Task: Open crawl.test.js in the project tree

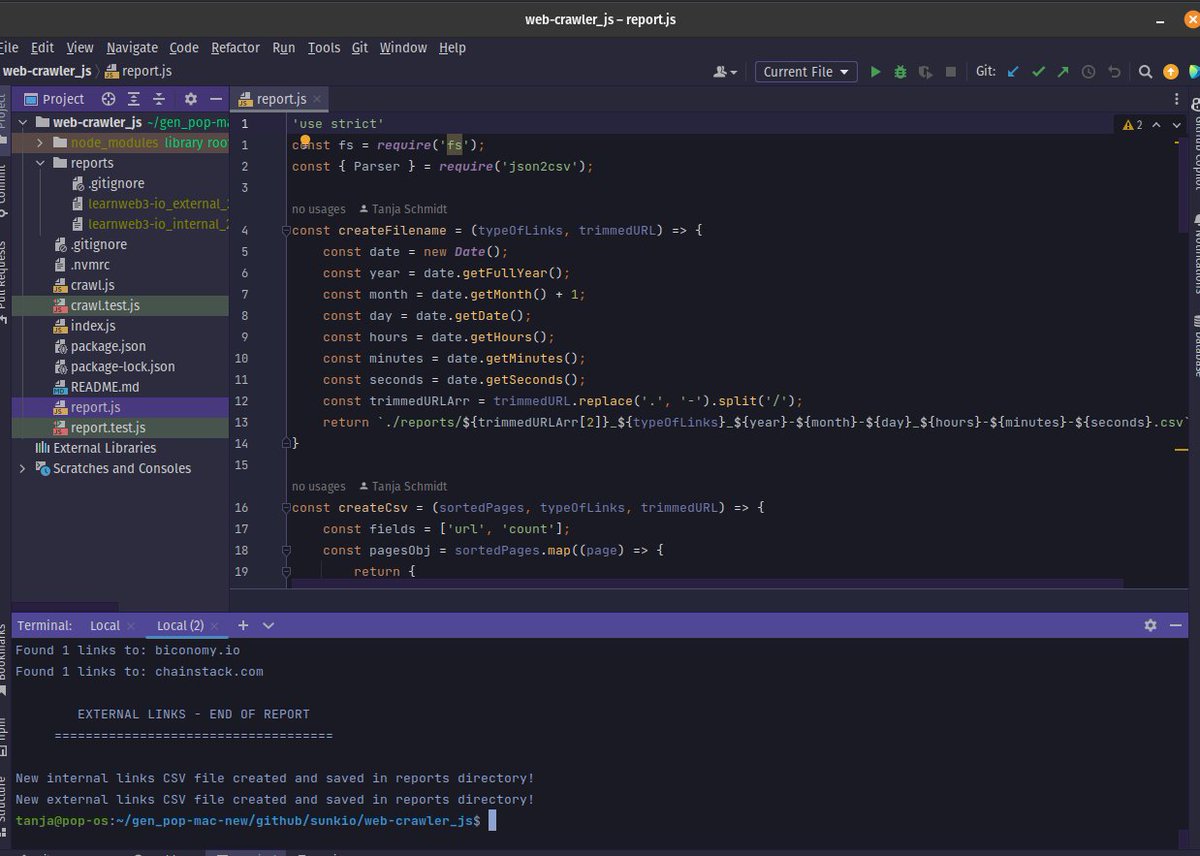Action: pyautogui.click(x=96, y=305)
